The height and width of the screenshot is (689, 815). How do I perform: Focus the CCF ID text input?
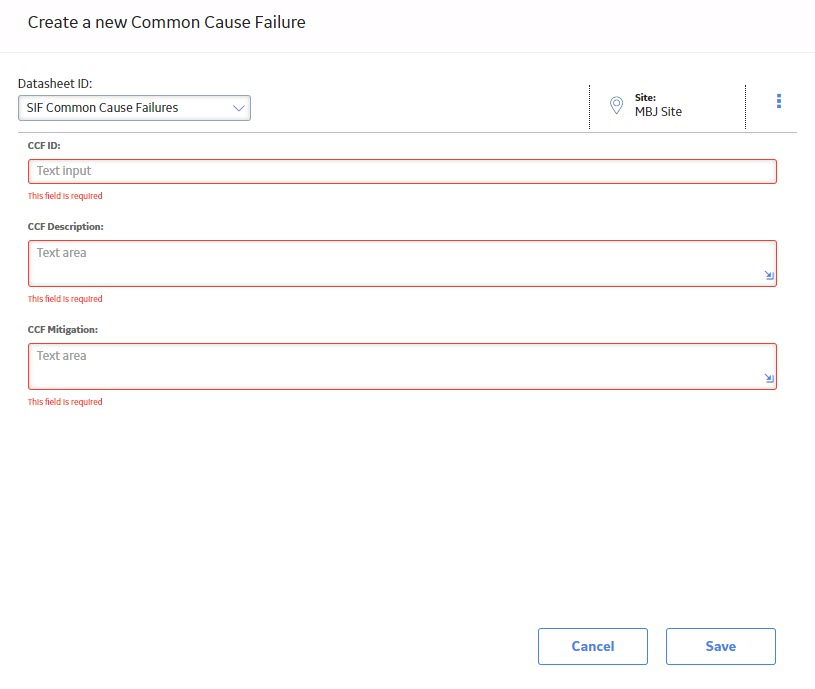(x=402, y=171)
